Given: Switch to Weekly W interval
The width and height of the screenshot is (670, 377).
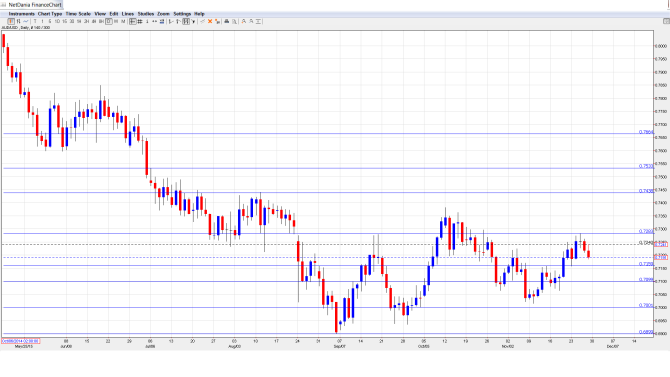Looking at the screenshot, I should 116,21.
